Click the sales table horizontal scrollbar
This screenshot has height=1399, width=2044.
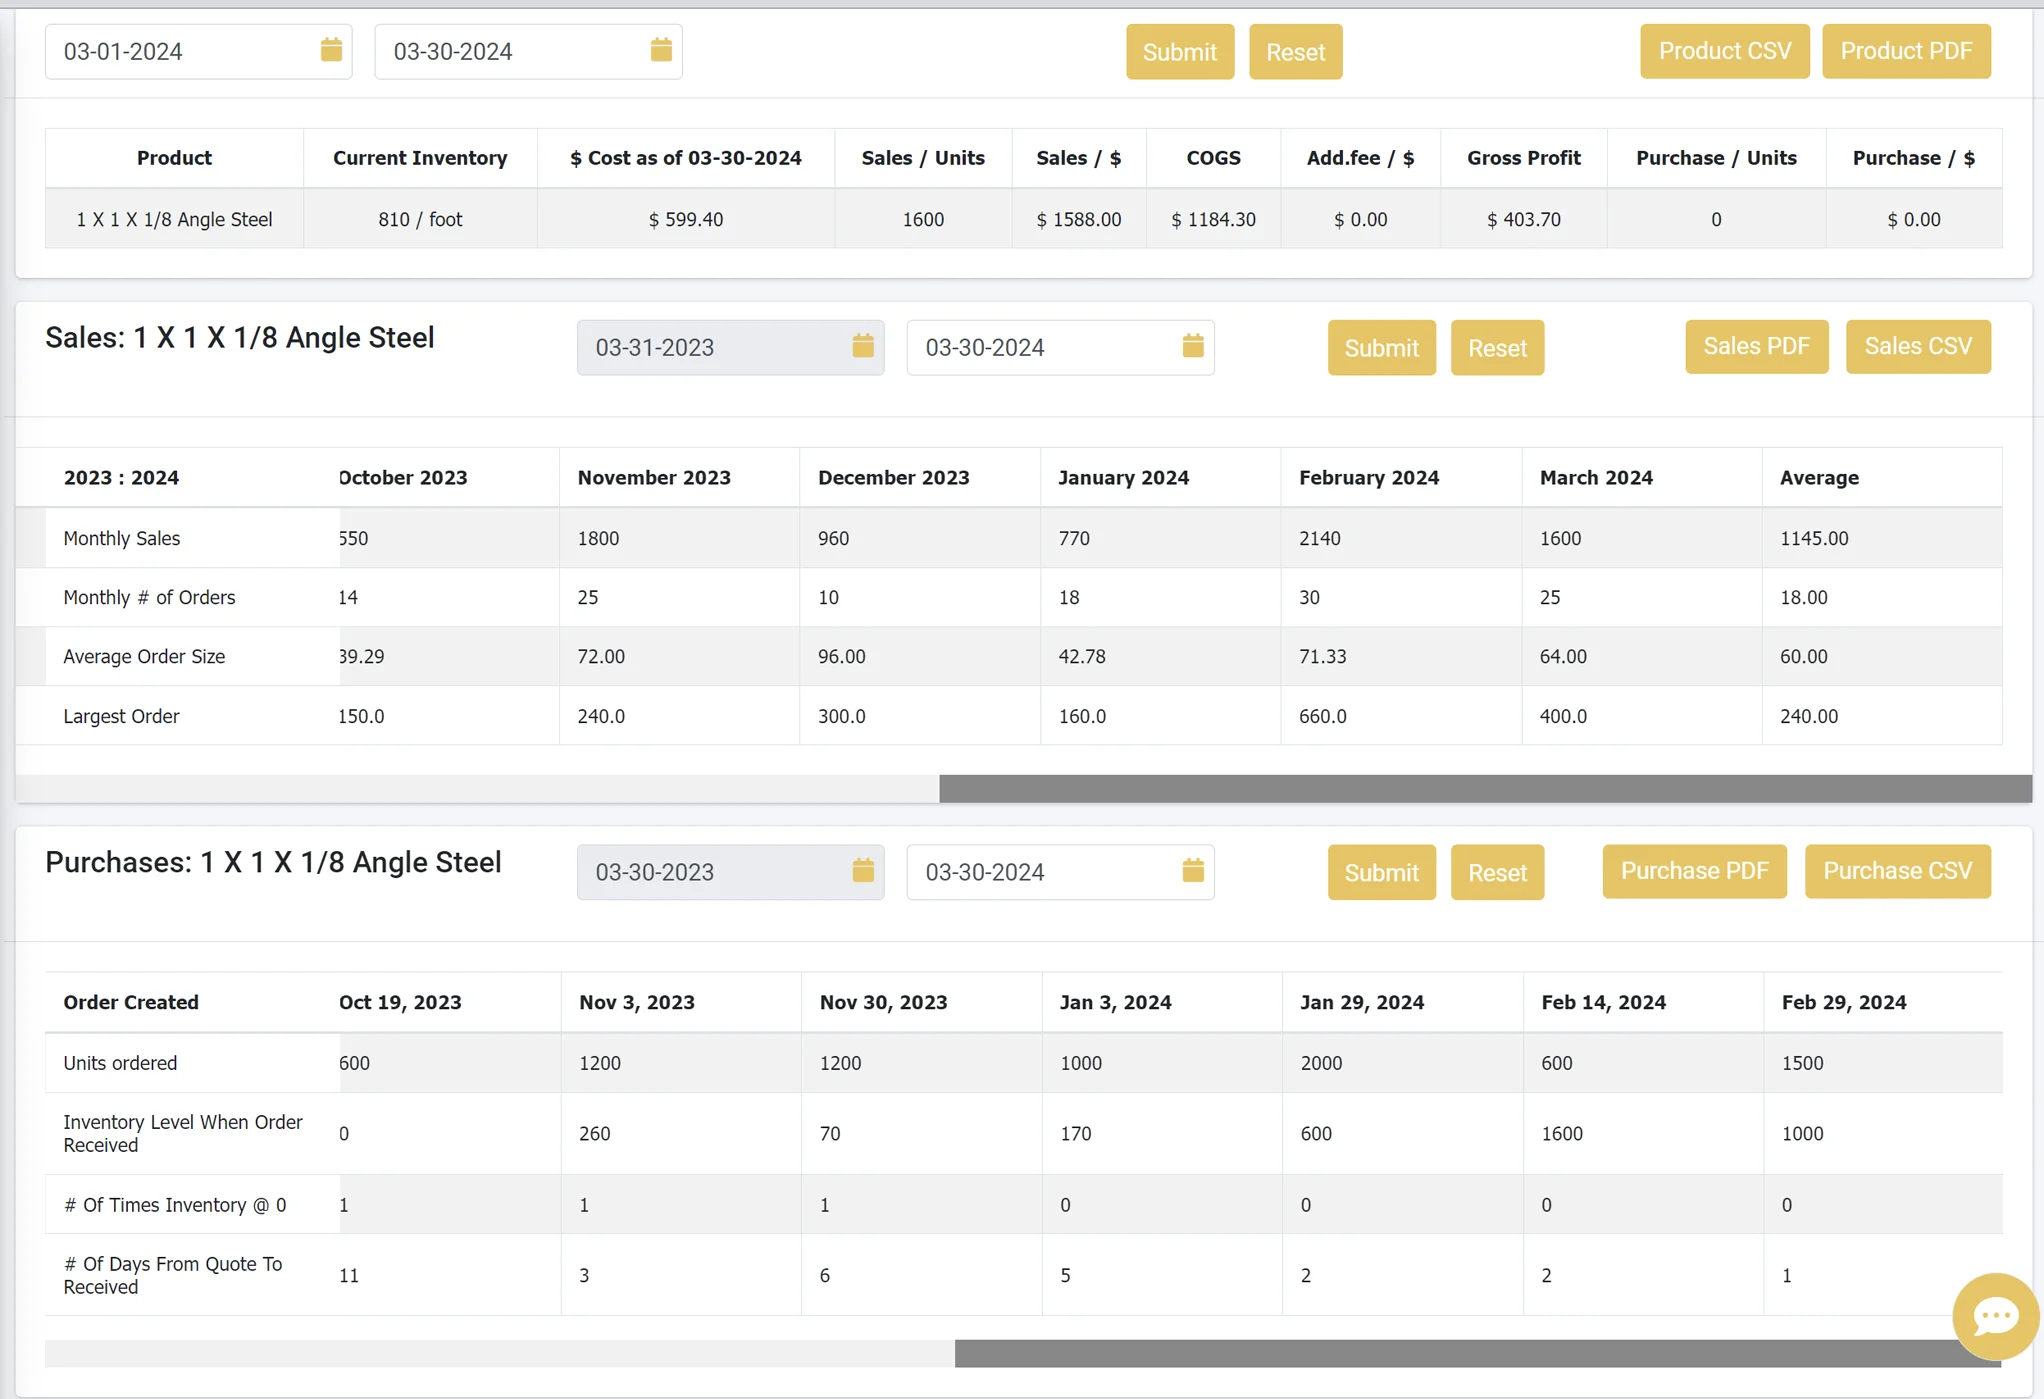click(x=1484, y=789)
